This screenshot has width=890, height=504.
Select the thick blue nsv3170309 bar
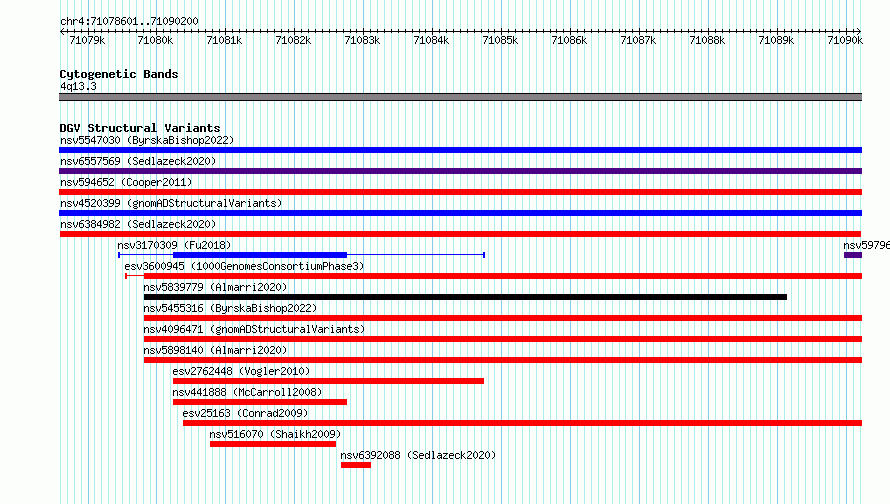(x=260, y=255)
